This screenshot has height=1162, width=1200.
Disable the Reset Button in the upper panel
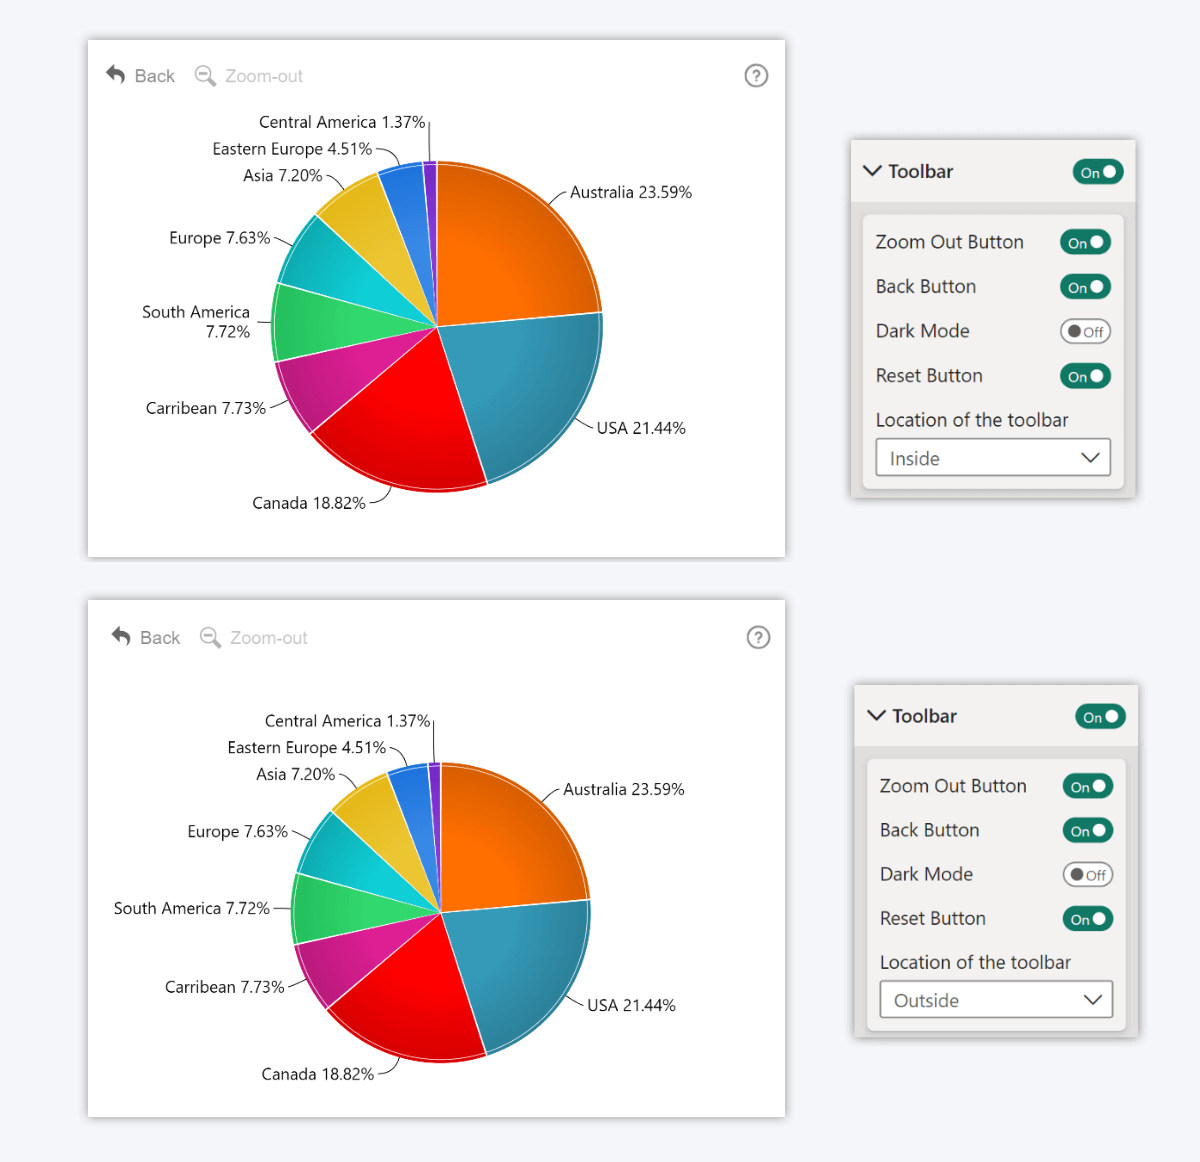(1085, 376)
